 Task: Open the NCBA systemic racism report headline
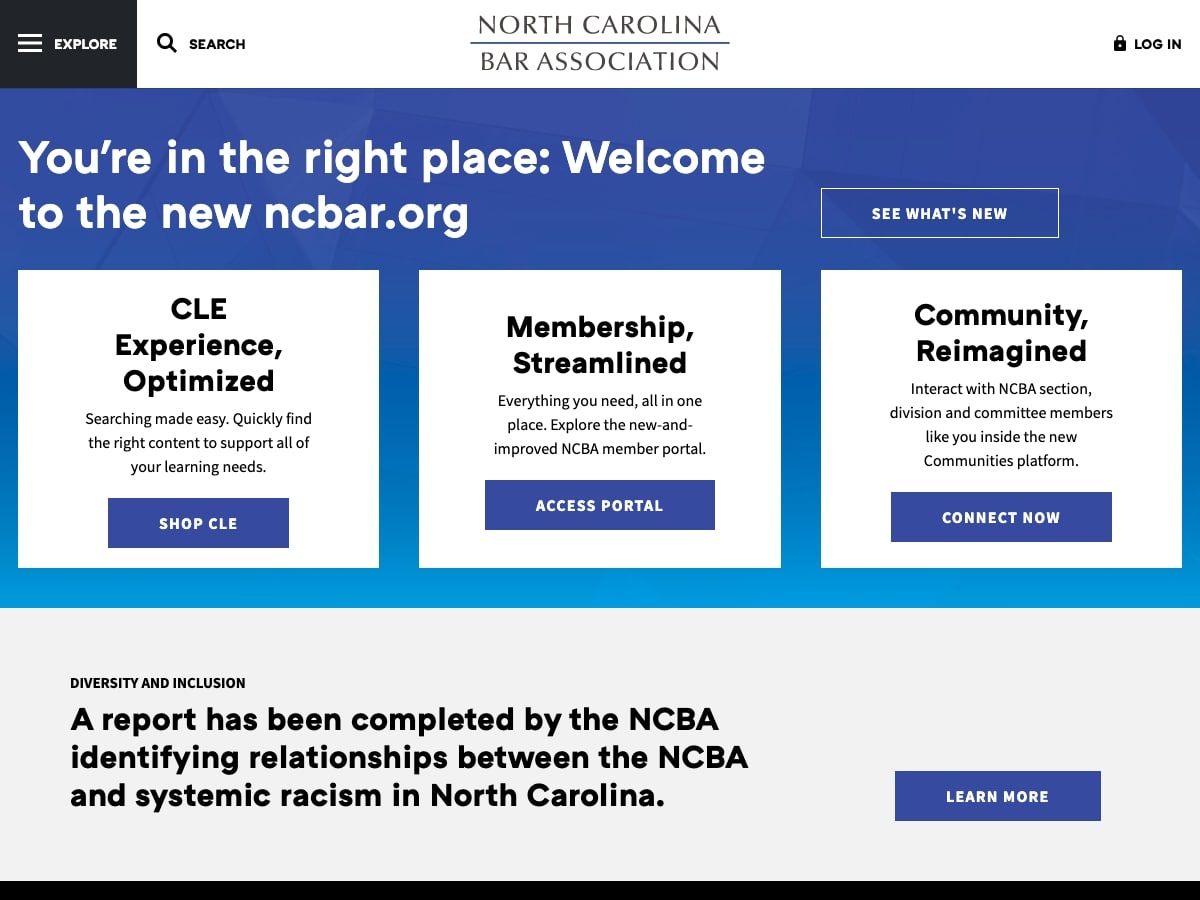coord(409,758)
